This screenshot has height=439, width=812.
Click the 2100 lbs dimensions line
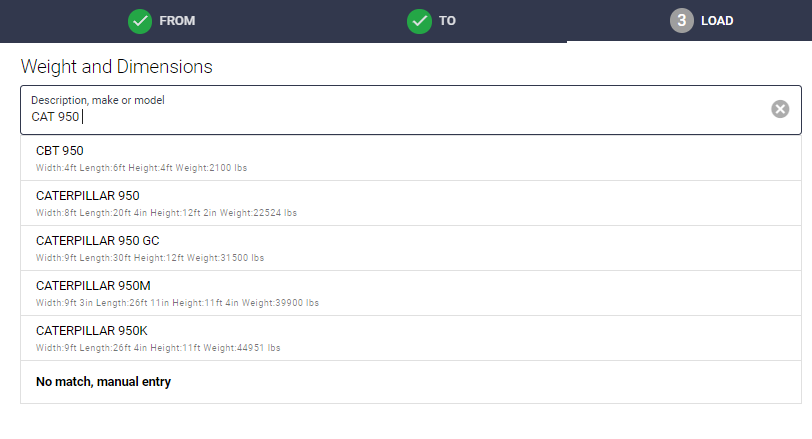tap(141, 168)
